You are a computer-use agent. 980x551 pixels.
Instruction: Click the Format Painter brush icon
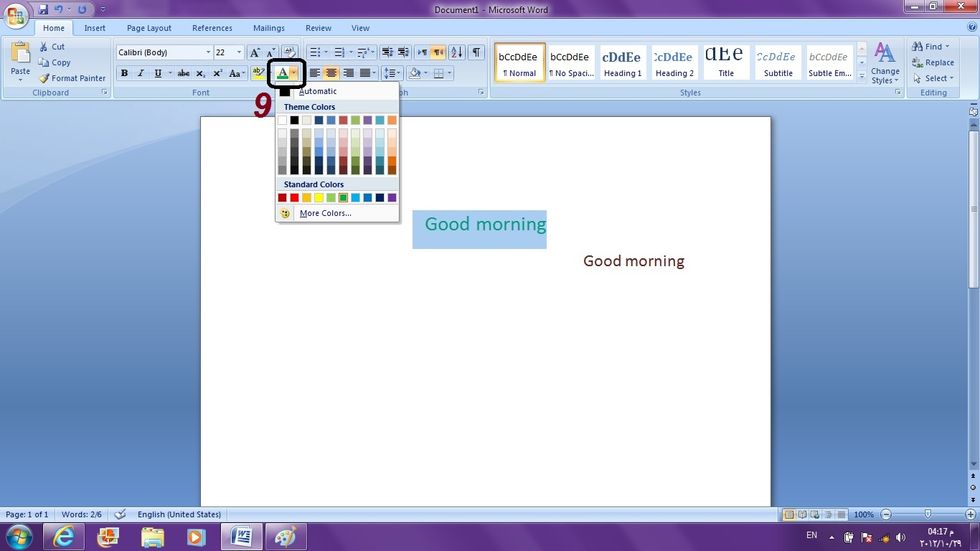click(44, 78)
